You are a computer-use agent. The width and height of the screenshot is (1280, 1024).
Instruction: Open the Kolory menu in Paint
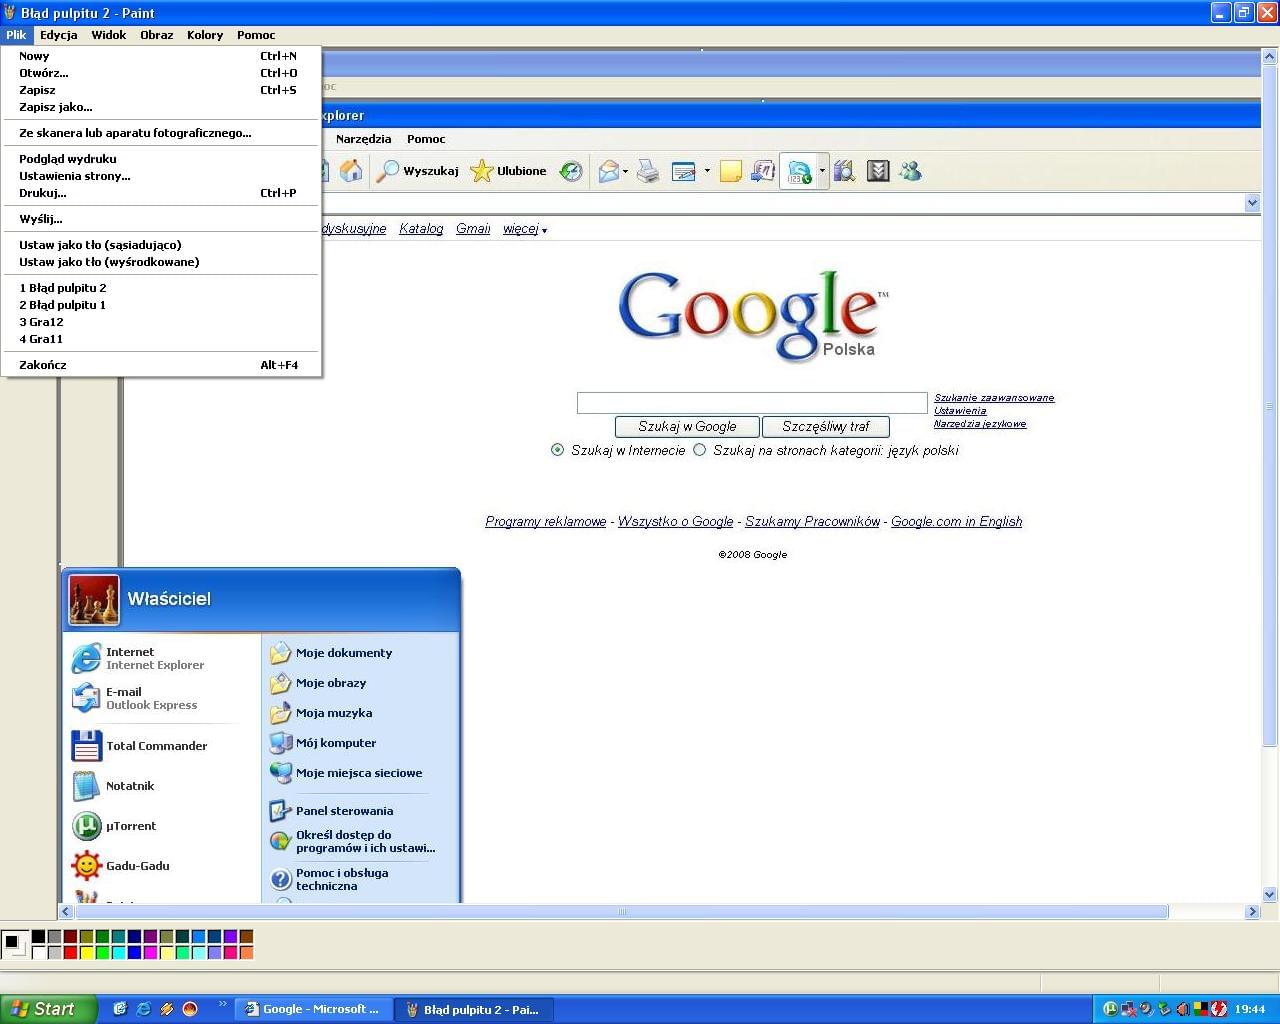[205, 35]
